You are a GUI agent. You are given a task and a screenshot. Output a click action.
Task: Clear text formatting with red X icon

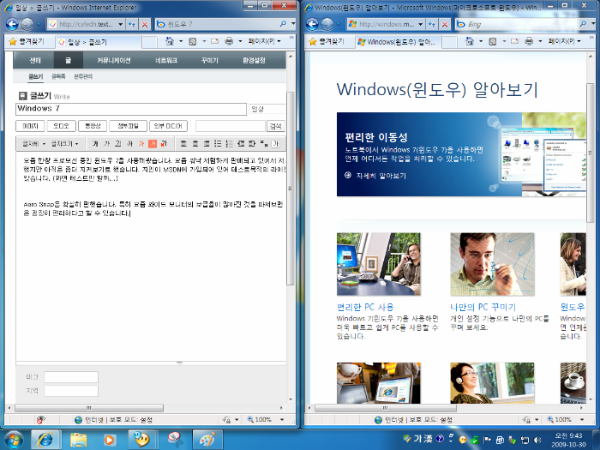[164, 143]
